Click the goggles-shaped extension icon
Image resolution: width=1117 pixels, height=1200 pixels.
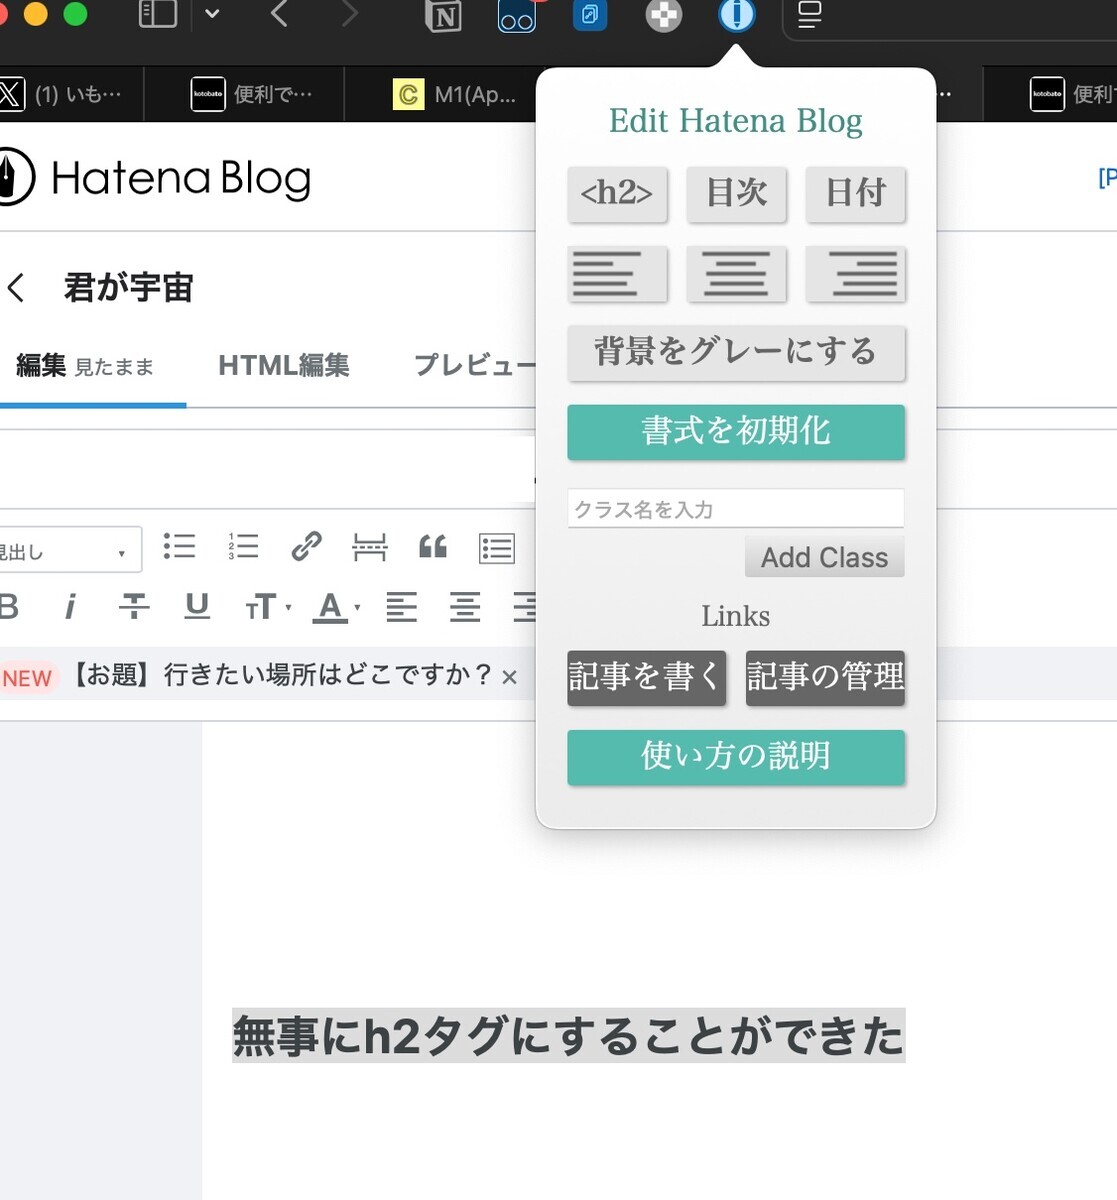pos(517,15)
